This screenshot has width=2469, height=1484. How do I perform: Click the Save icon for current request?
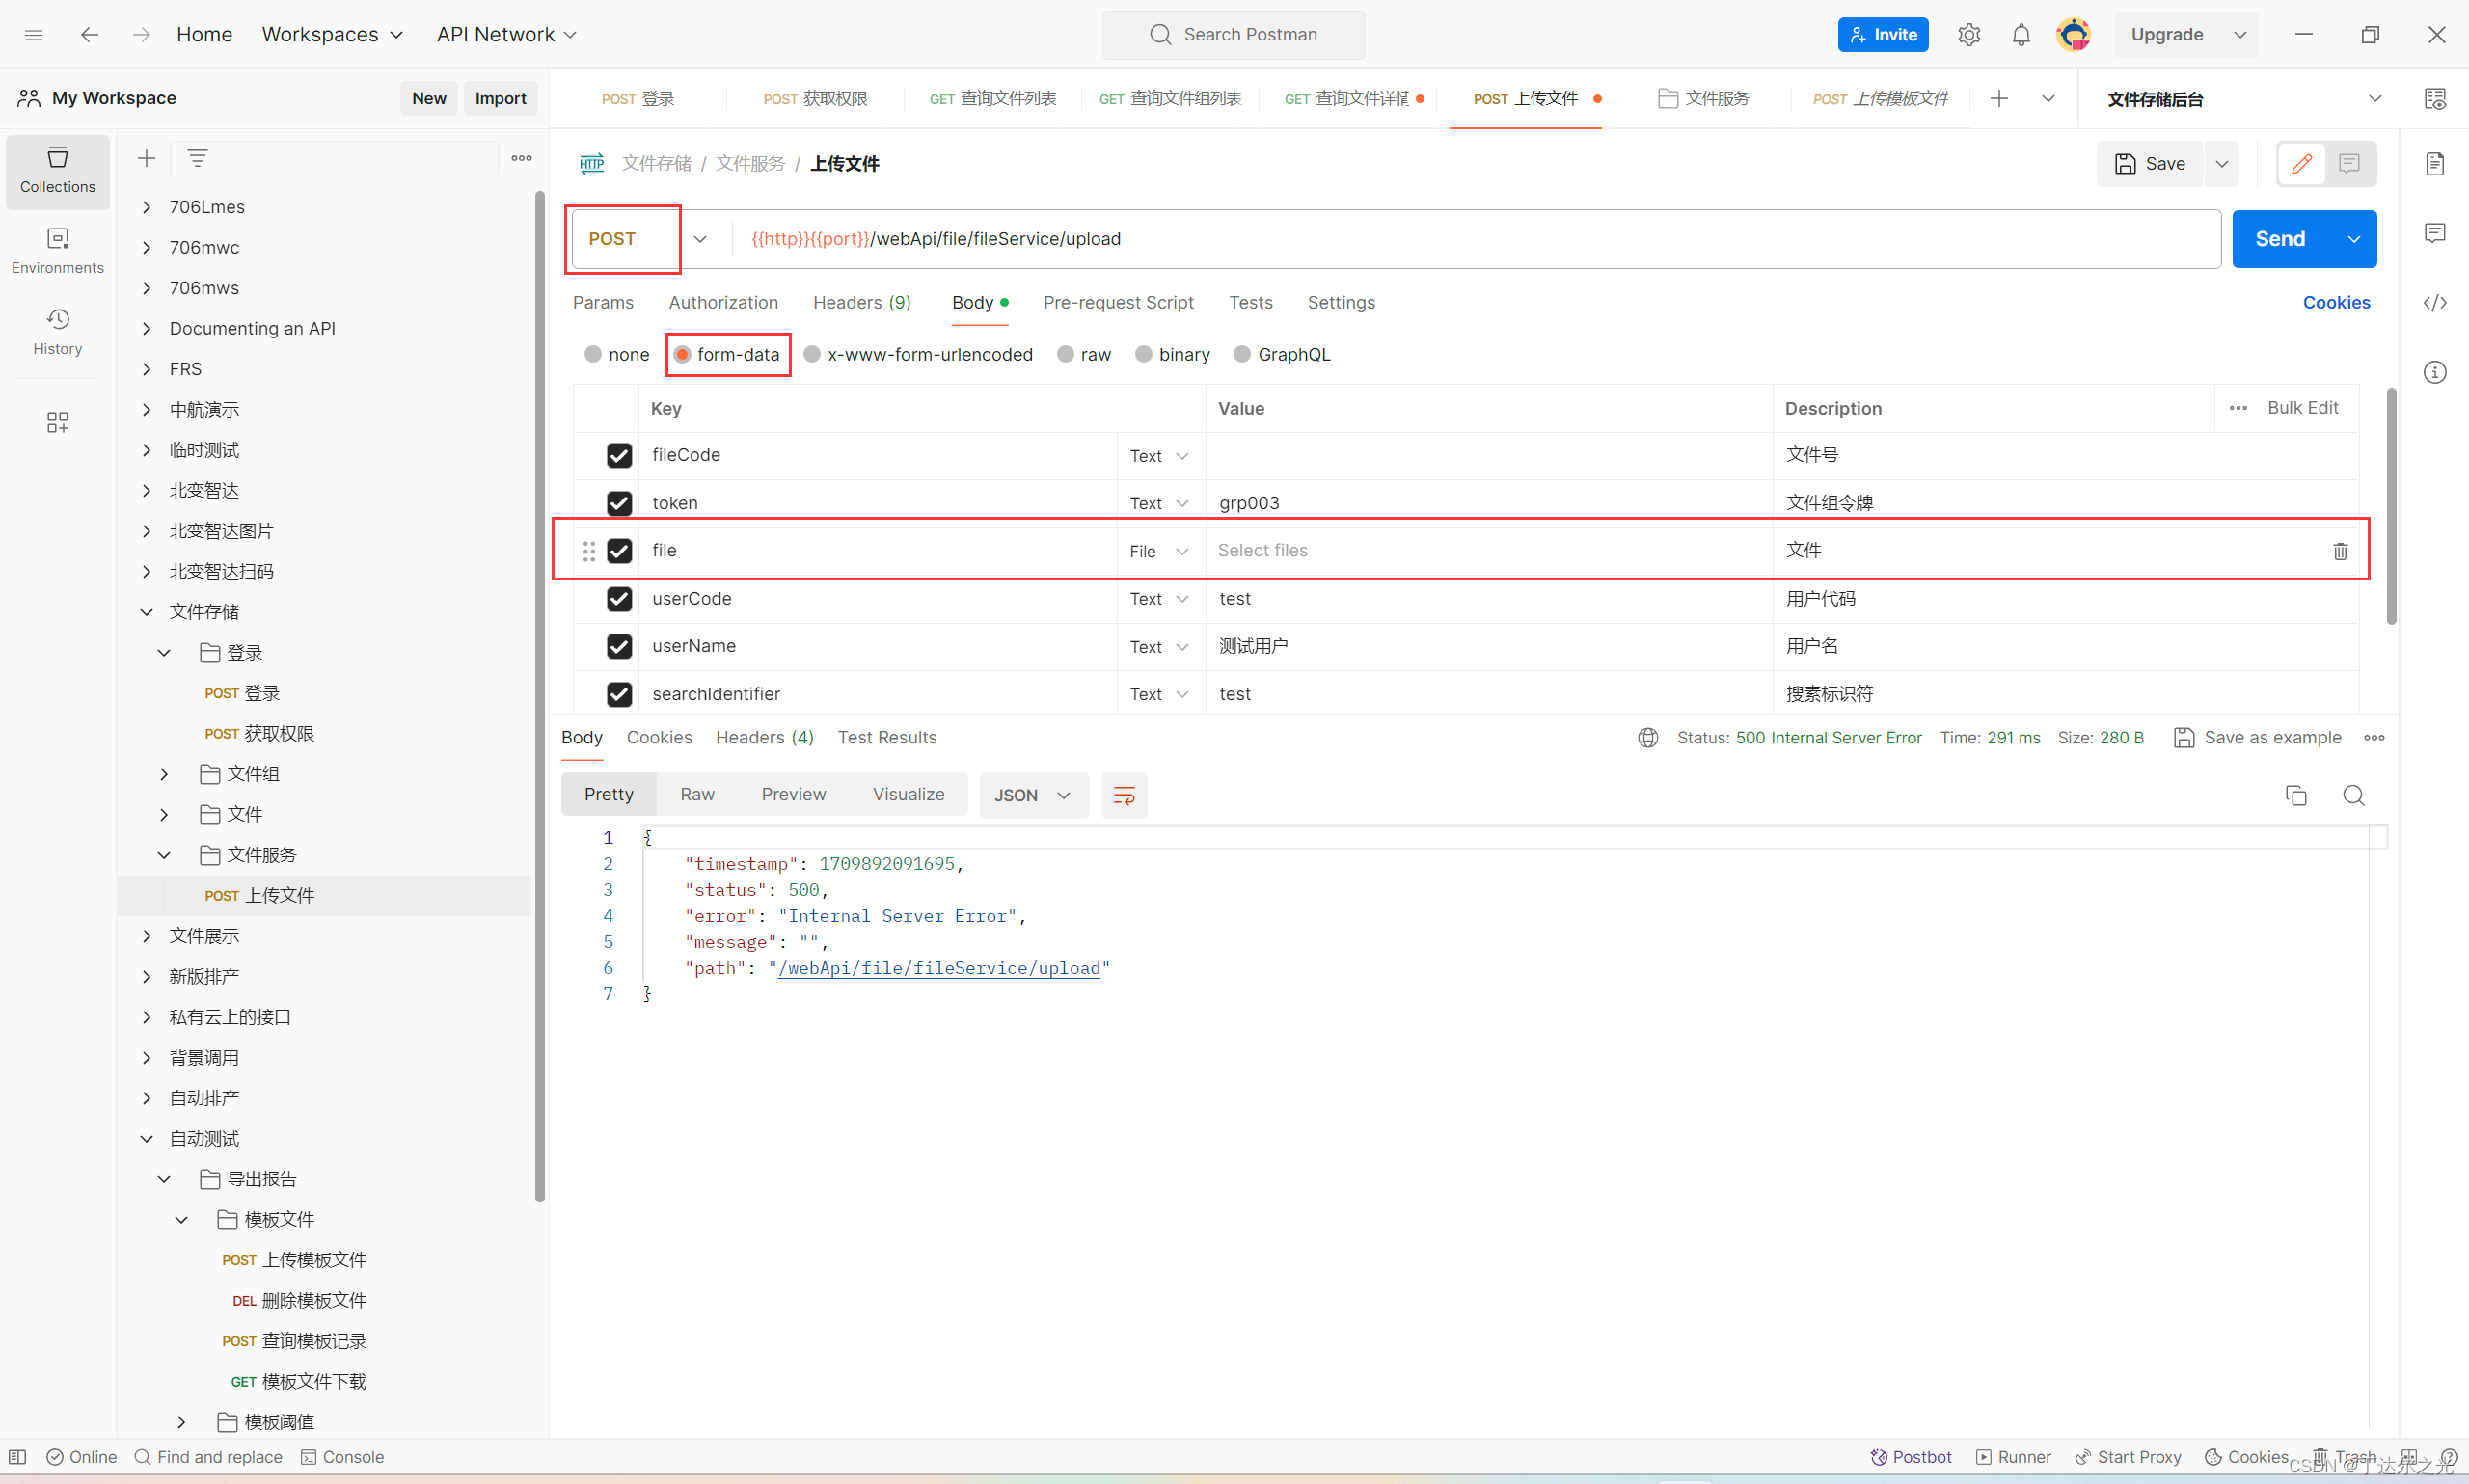click(x=2150, y=162)
